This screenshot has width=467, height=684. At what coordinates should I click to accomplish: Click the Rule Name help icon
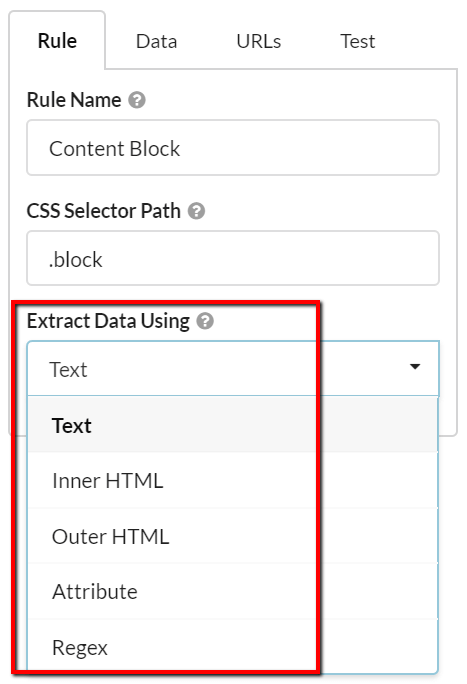coord(136,100)
